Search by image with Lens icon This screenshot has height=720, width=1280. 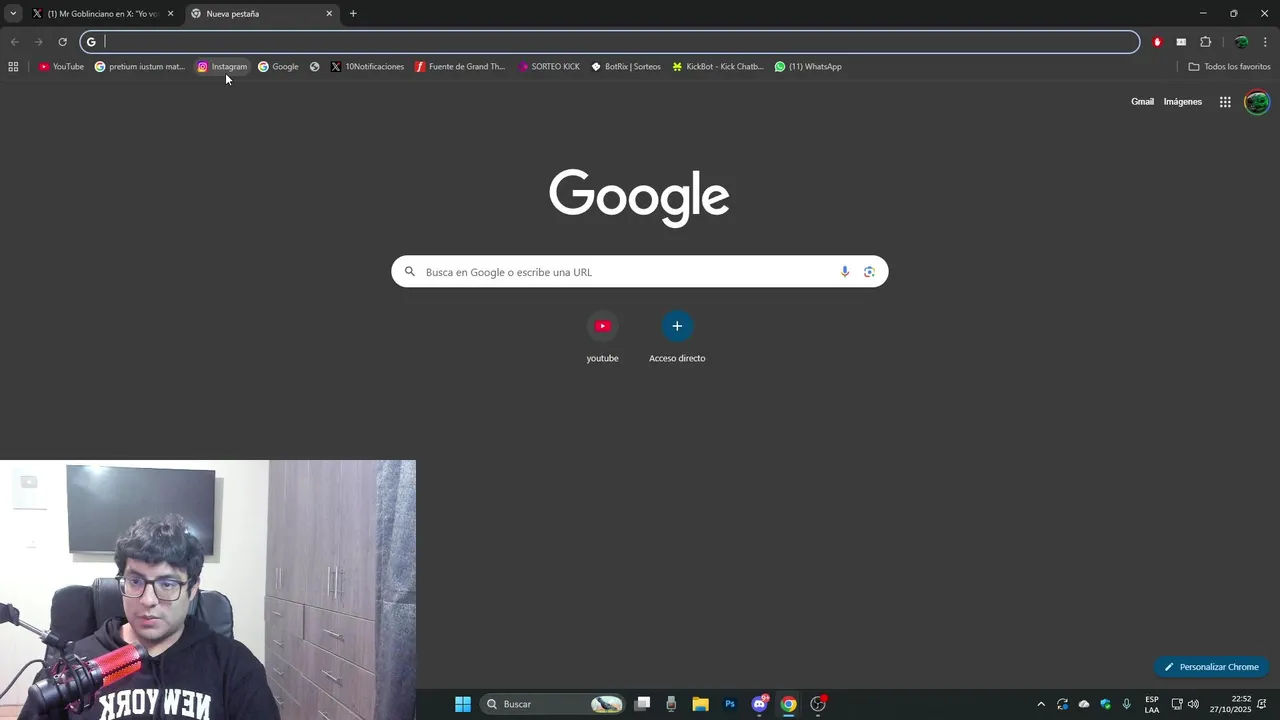(869, 272)
